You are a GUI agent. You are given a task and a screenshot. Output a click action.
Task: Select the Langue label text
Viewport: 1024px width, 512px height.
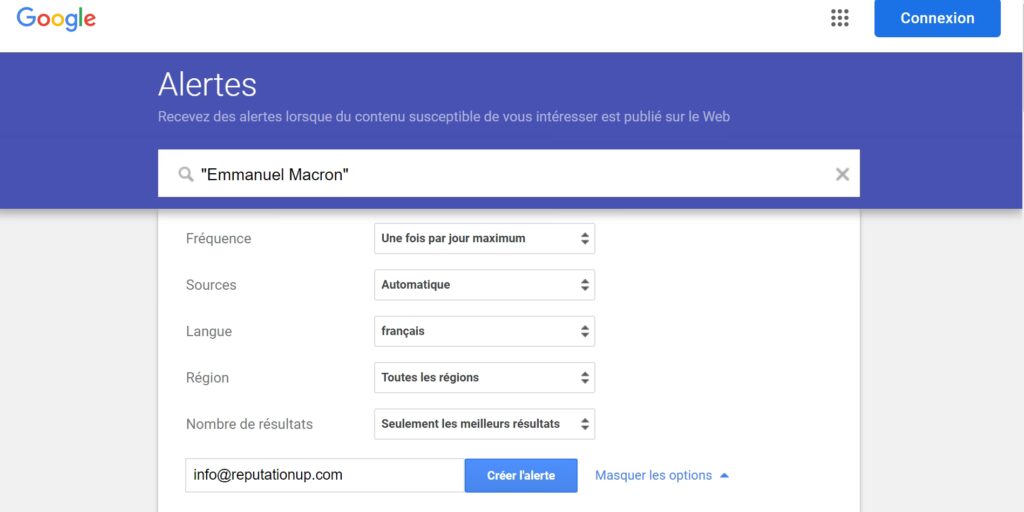[x=209, y=331]
